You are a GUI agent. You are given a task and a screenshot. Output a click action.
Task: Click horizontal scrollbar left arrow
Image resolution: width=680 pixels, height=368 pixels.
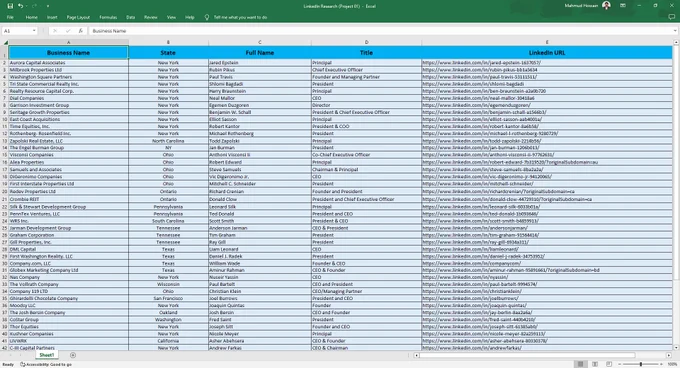(416, 355)
